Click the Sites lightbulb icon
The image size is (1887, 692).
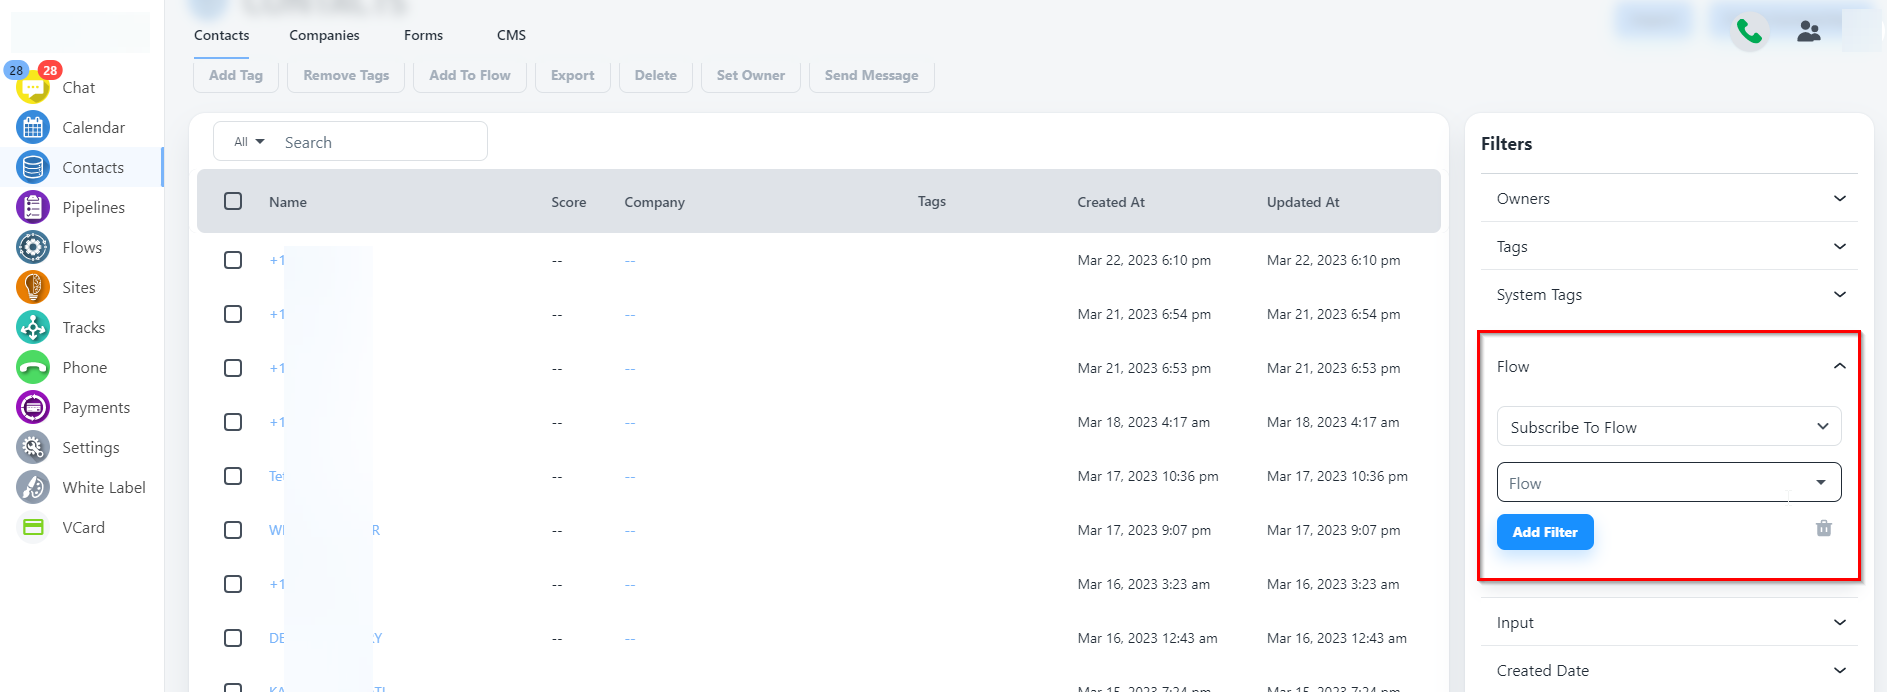pyautogui.click(x=33, y=287)
